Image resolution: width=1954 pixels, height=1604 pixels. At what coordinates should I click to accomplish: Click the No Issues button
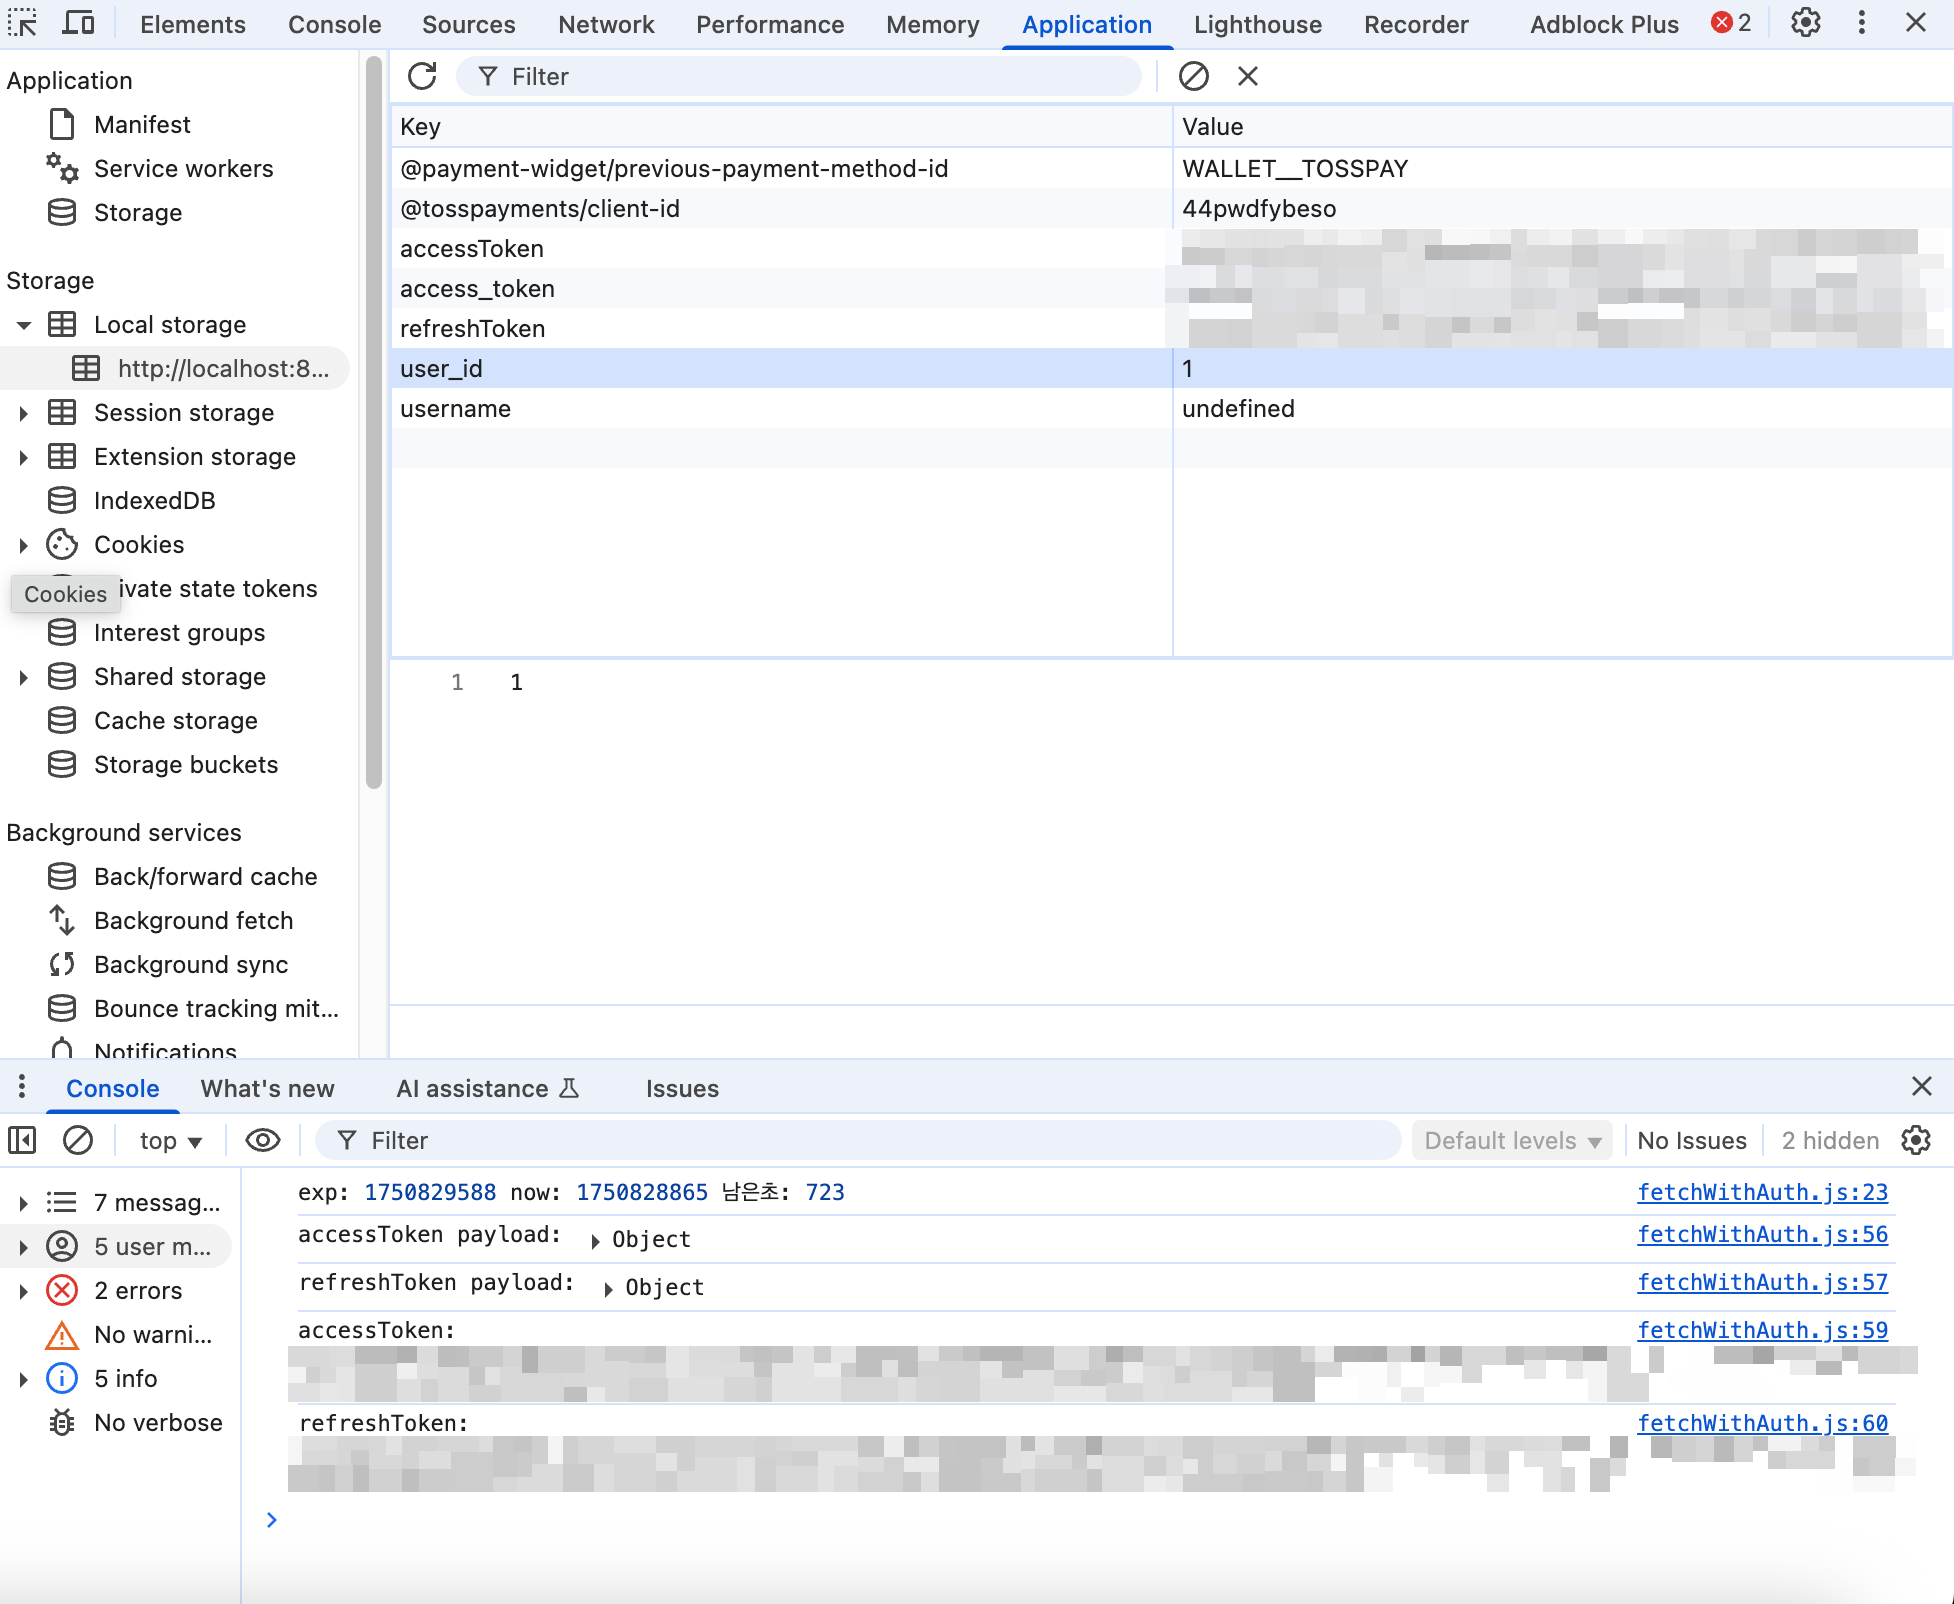coord(1691,1140)
